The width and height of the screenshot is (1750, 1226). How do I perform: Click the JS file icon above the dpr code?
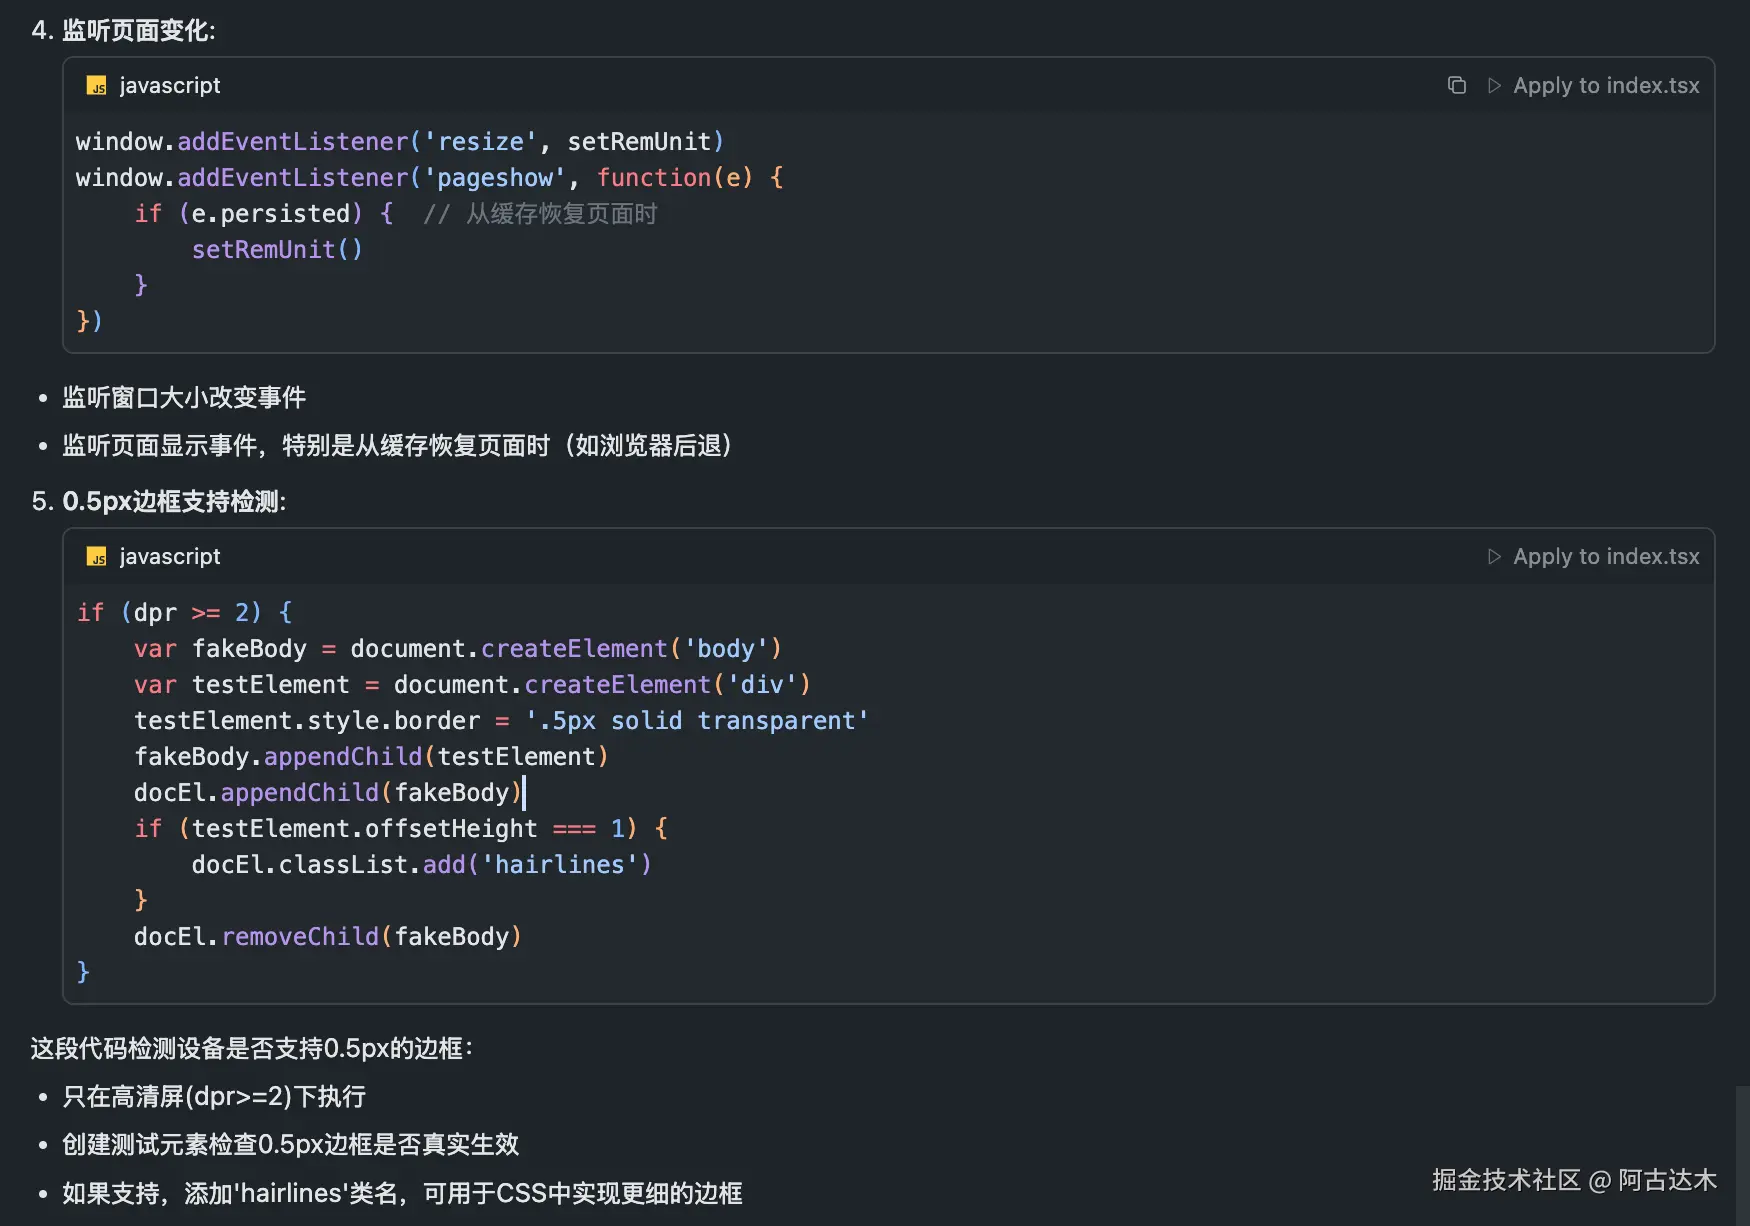tap(97, 557)
